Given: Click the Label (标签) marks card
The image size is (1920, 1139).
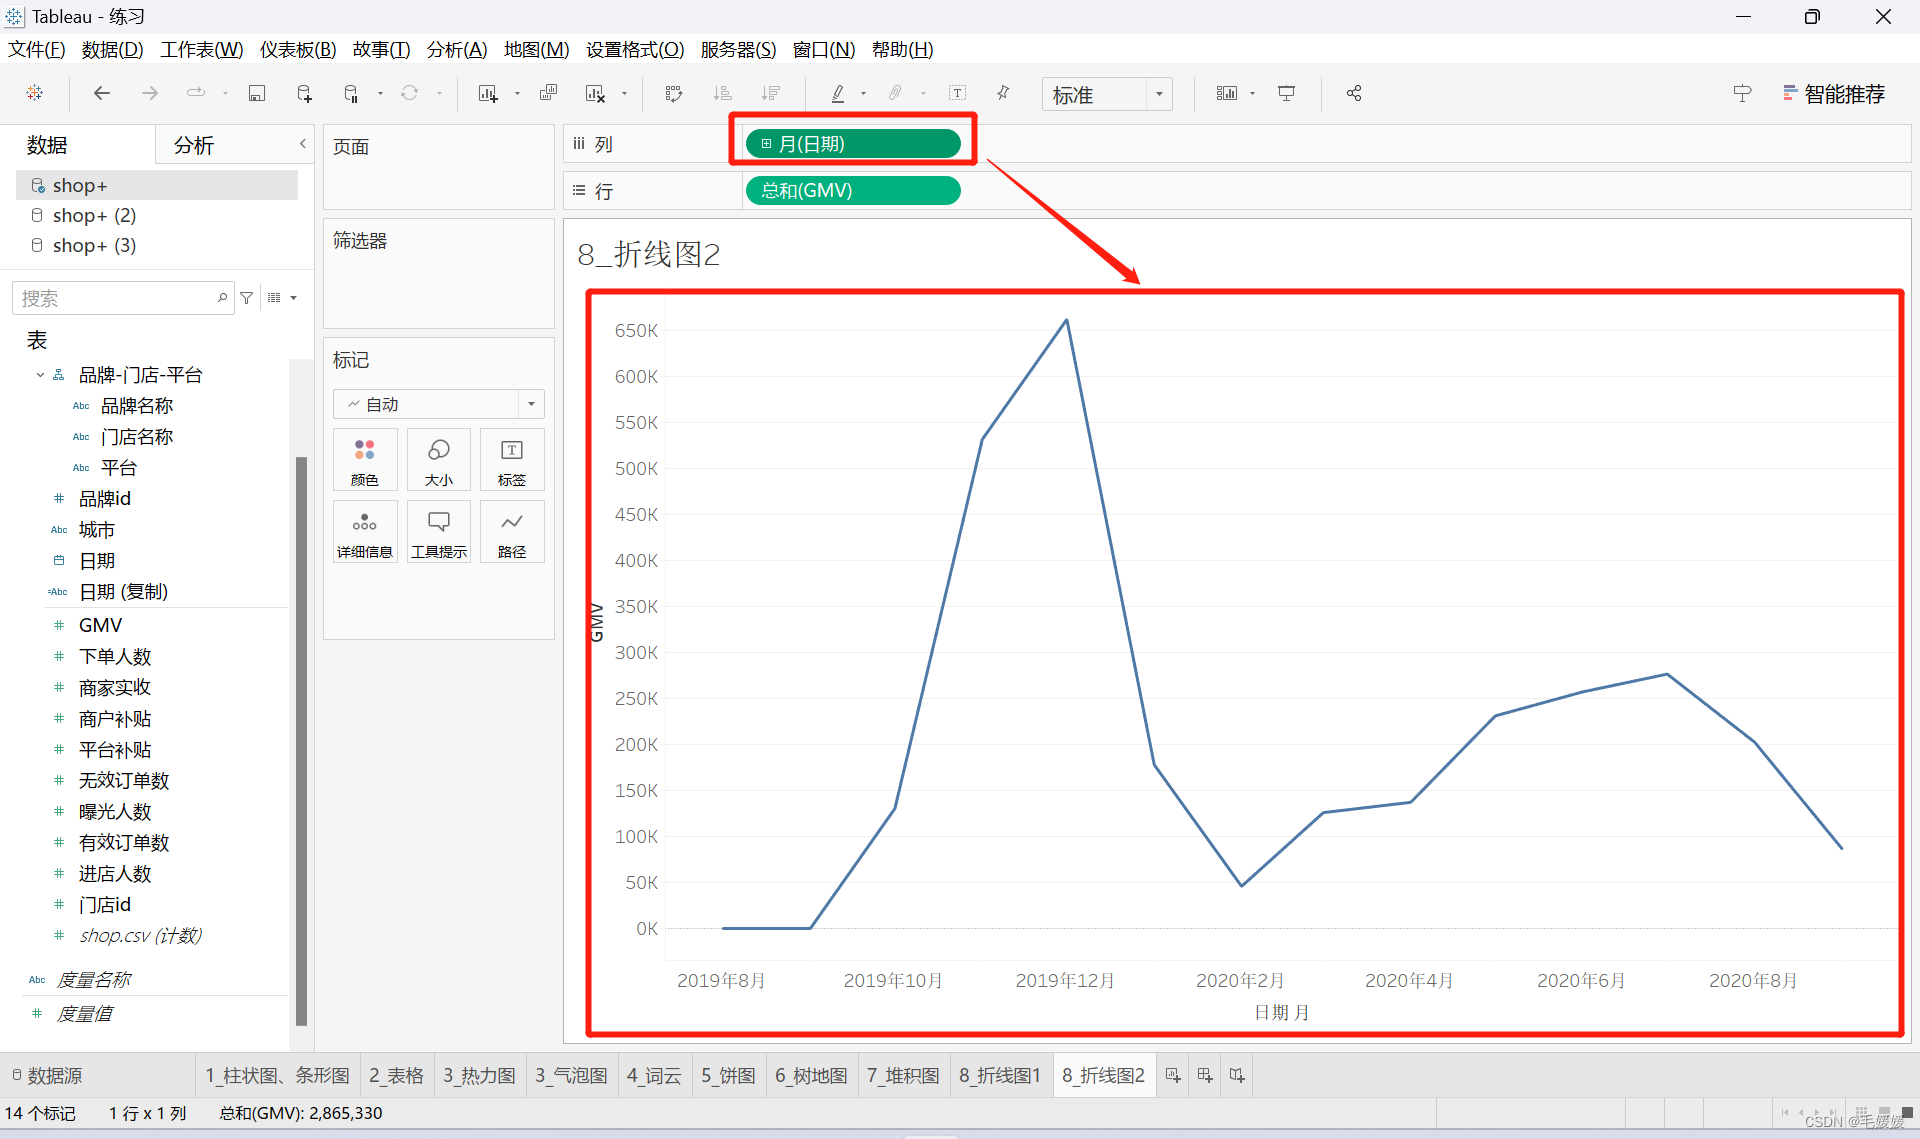Looking at the screenshot, I should (x=512, y=459).
